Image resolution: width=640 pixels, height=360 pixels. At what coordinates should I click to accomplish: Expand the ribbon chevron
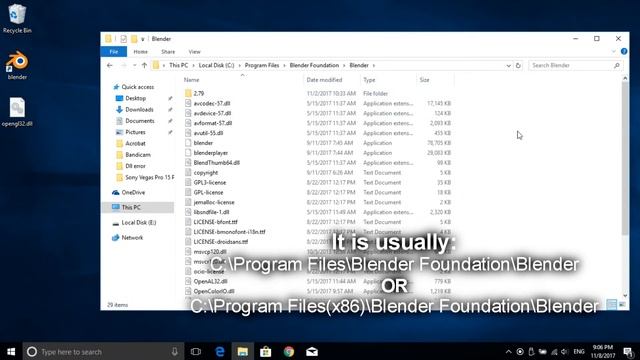pyautogui.click(x=613, y=51)
